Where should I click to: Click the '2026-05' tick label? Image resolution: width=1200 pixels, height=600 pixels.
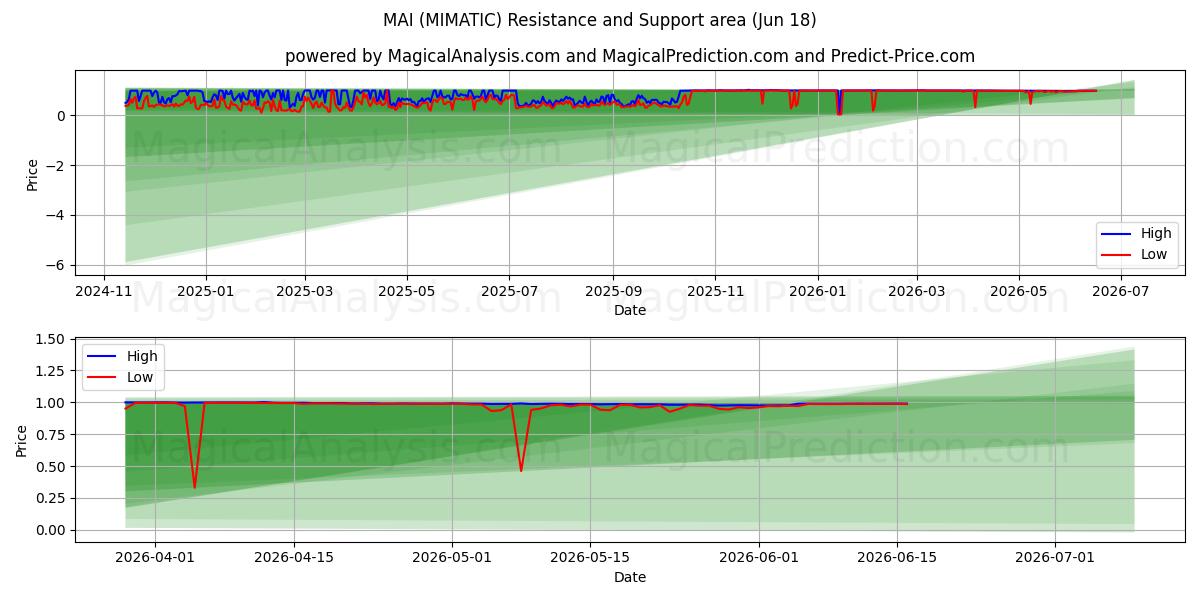[x=1018, y=290]
